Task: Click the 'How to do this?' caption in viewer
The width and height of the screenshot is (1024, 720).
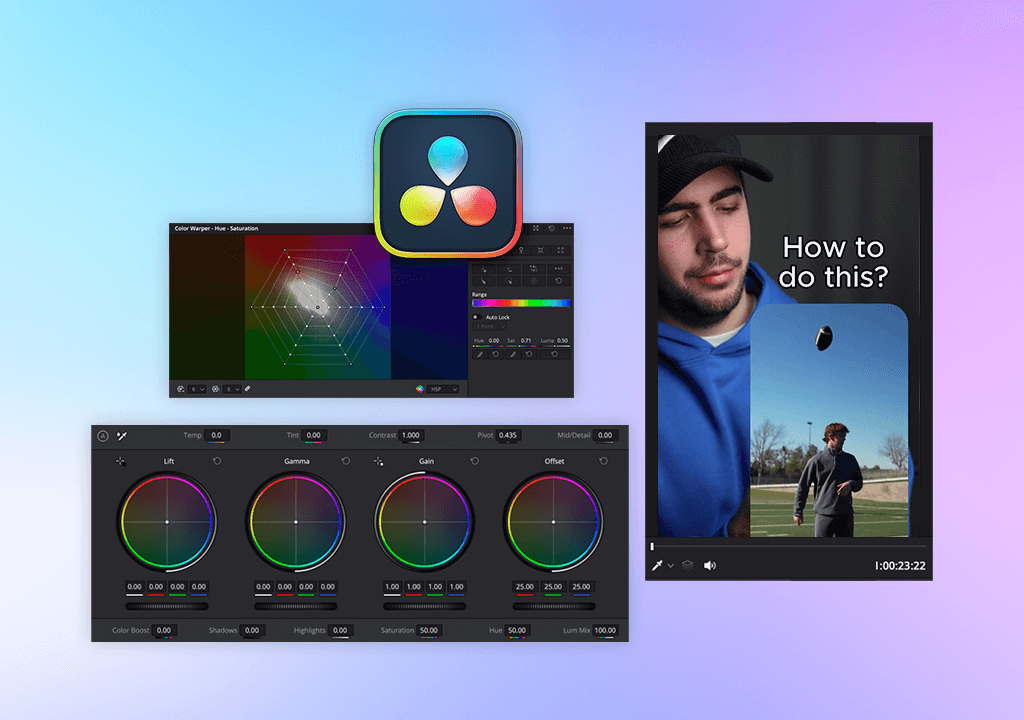Action: (x=833, y=262)
